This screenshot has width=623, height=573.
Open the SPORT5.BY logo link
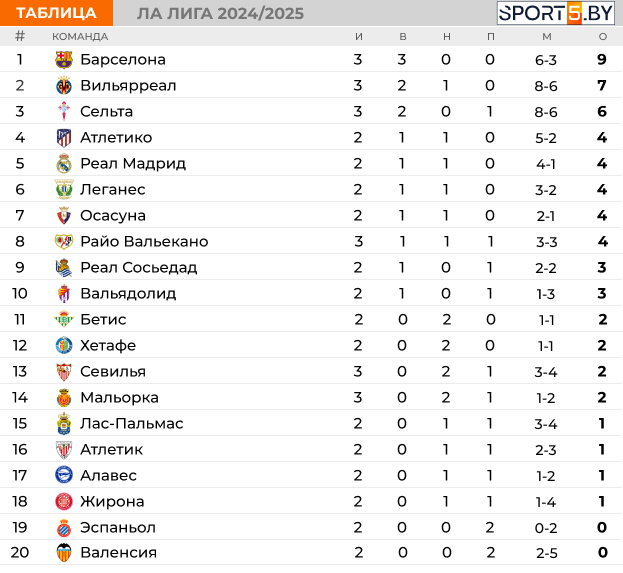coord(556,13)
